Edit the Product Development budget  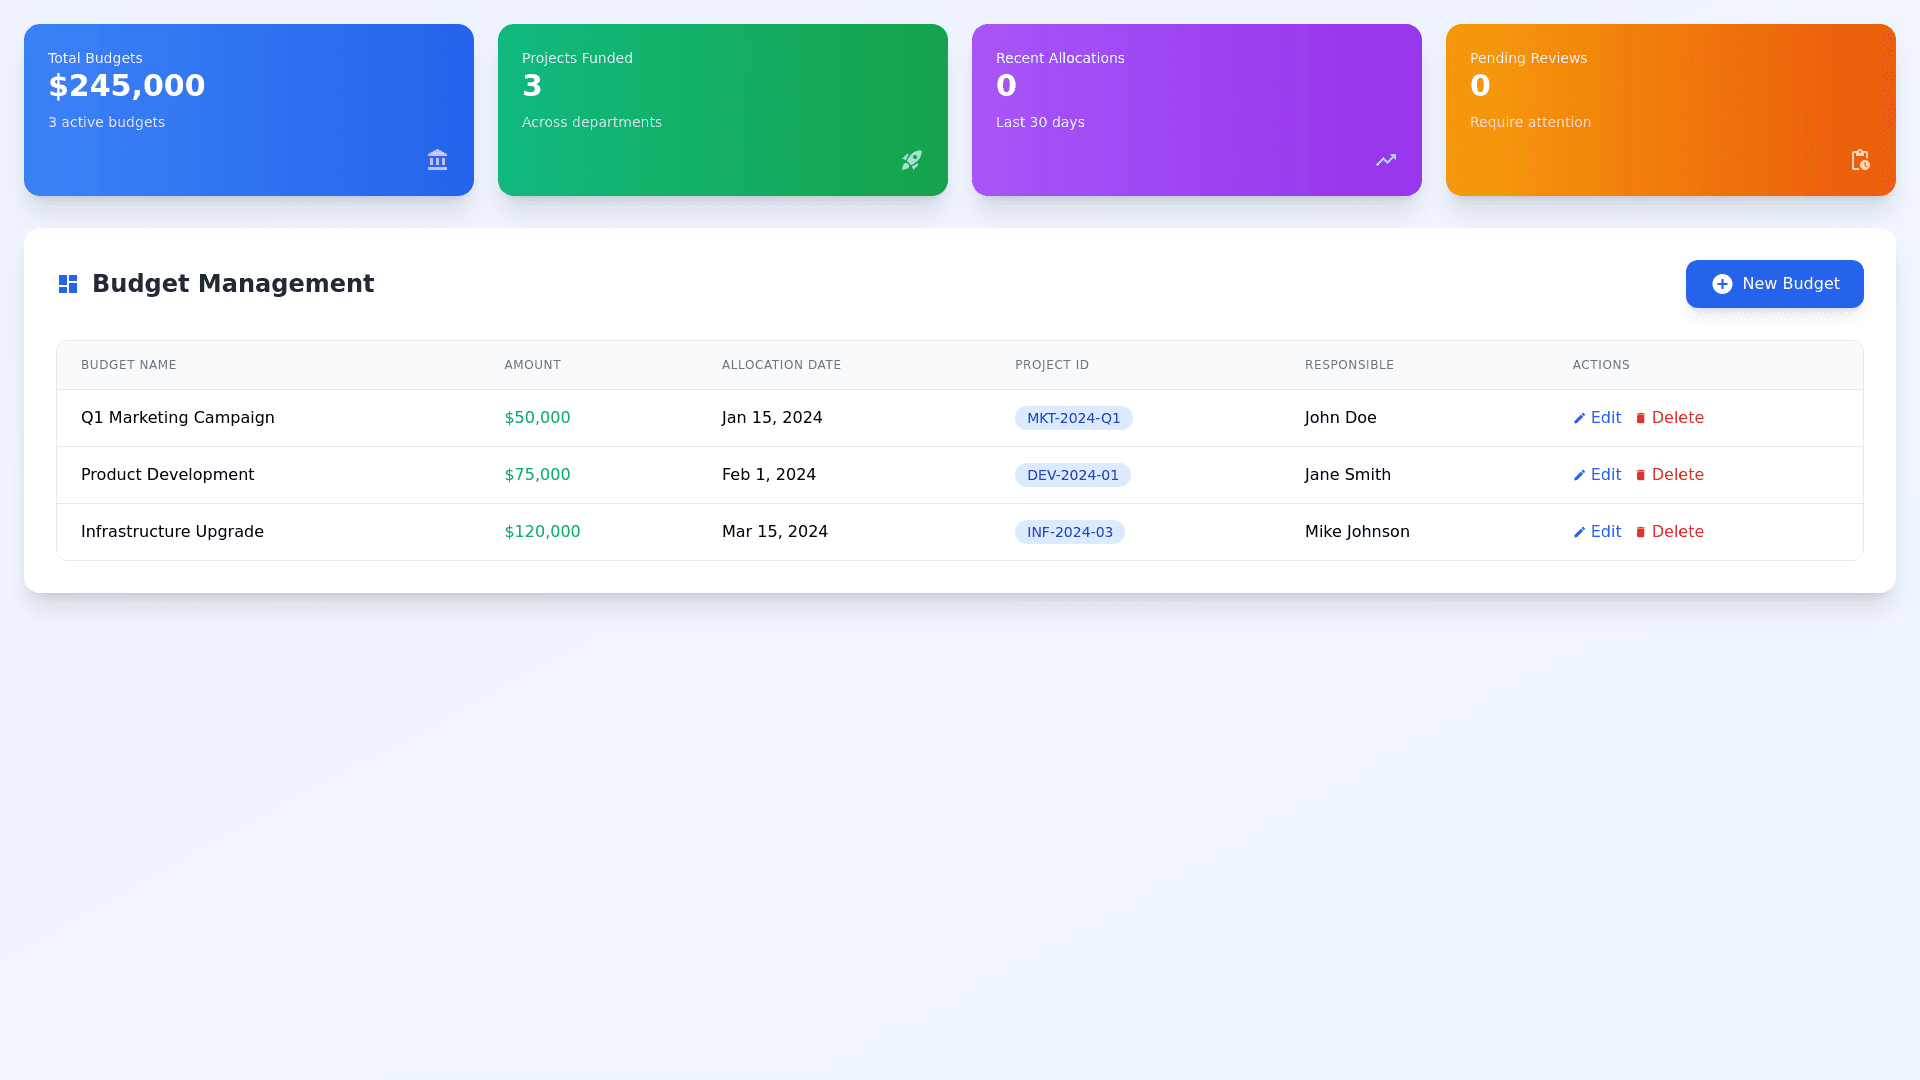[x=1598, y=475]
